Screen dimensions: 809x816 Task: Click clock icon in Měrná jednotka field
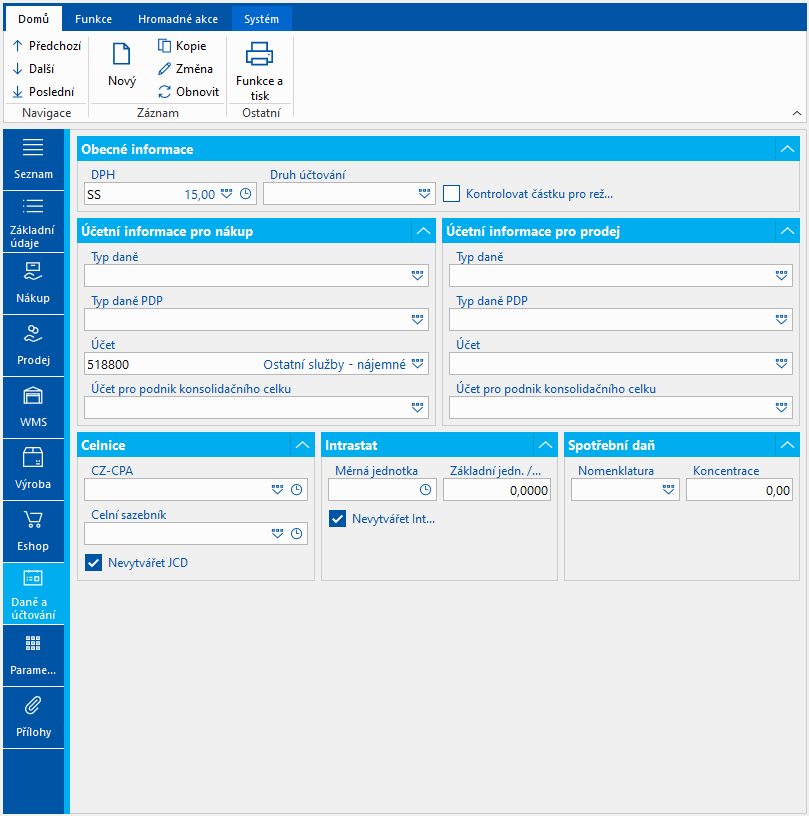click(426, 490)
